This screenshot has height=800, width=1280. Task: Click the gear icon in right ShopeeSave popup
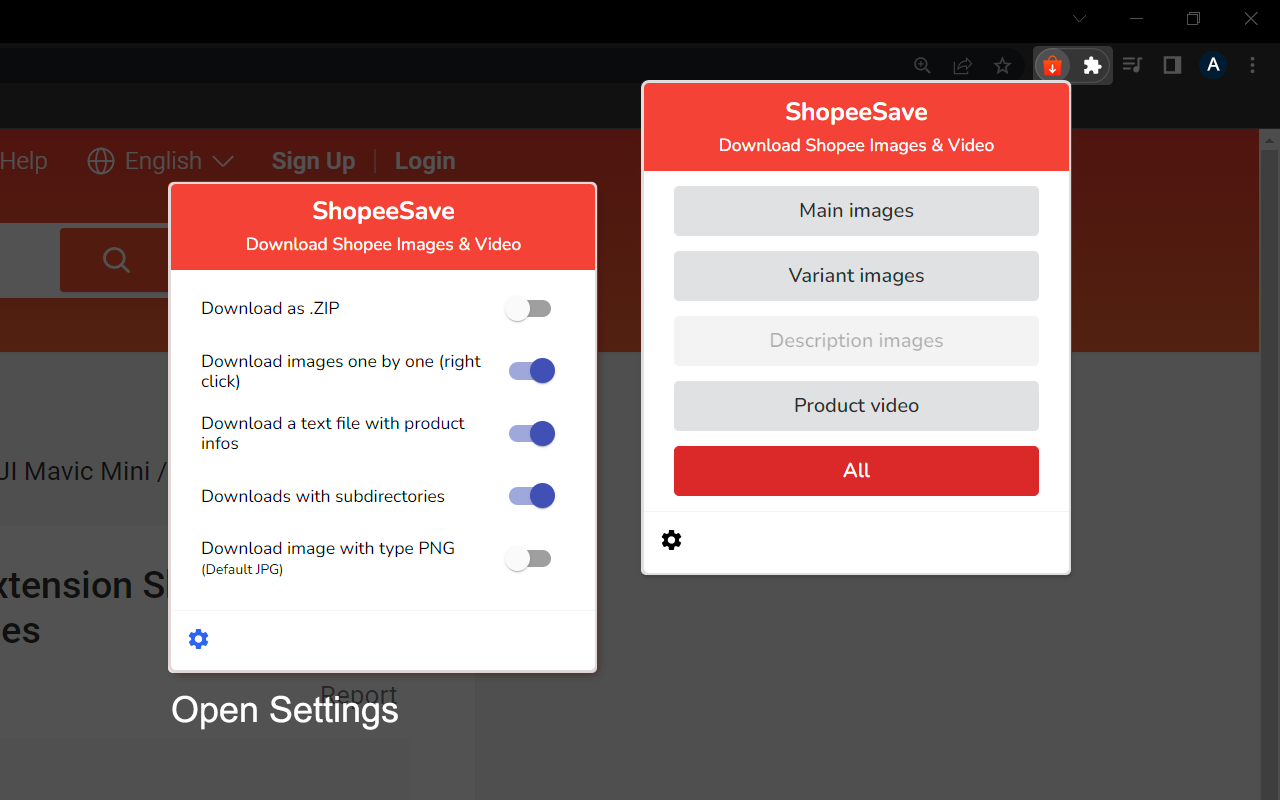pyautogui.click(x=671, y=540)
